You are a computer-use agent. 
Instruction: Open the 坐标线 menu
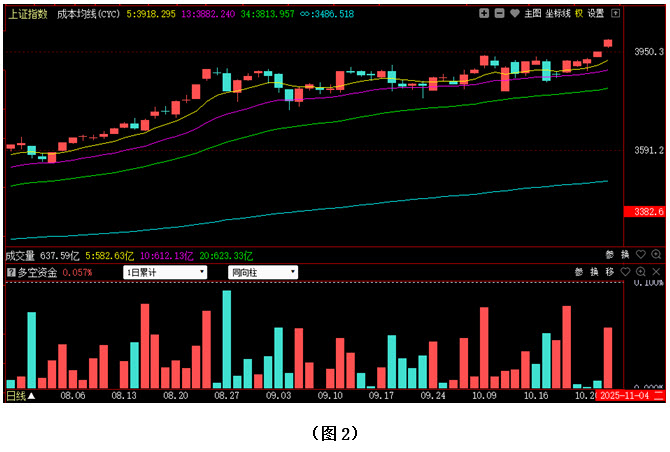[x=557, y=14]
